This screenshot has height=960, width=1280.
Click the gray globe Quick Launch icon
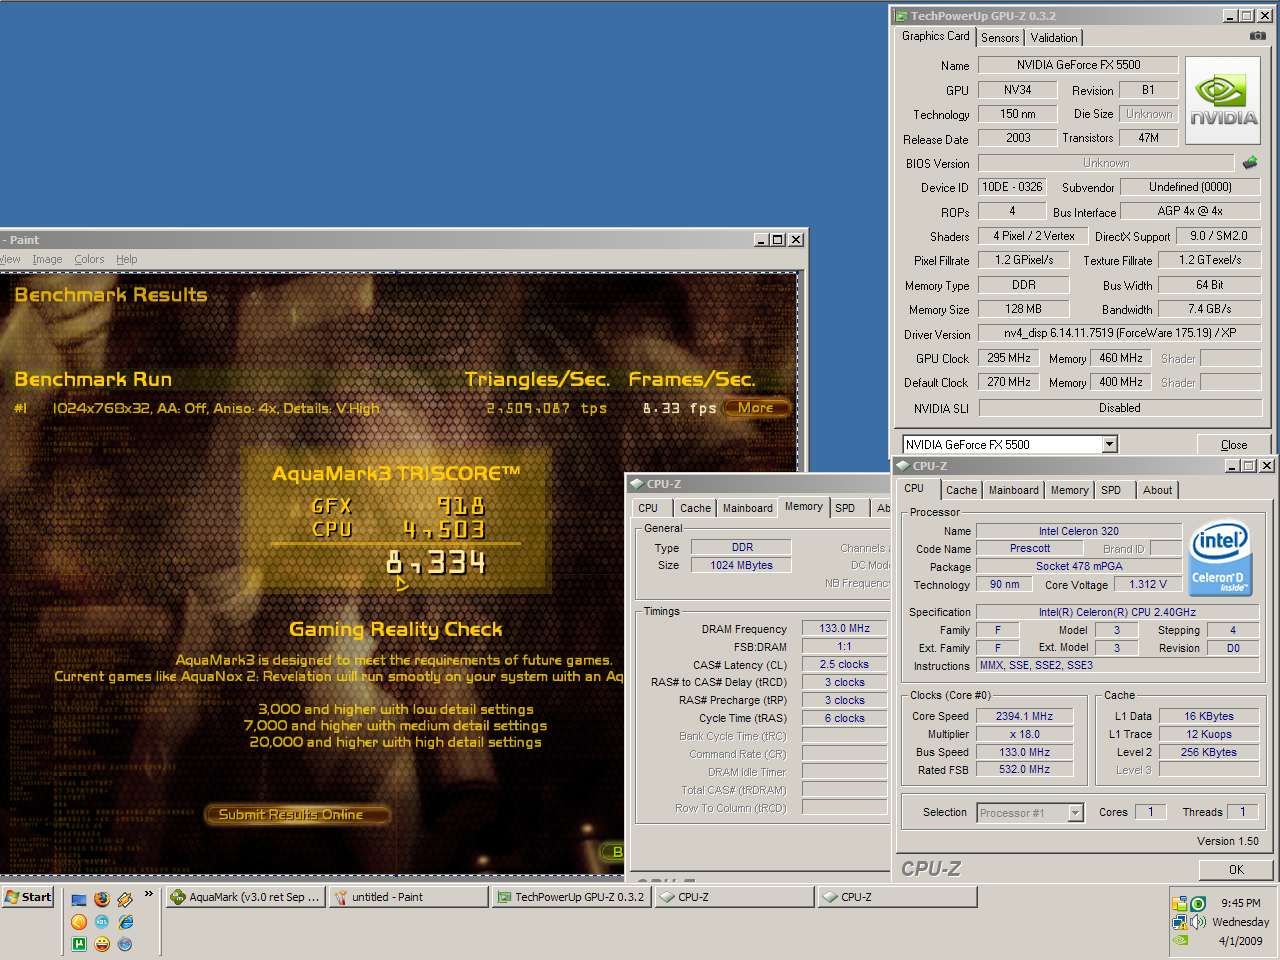click(x=125, y=943)
